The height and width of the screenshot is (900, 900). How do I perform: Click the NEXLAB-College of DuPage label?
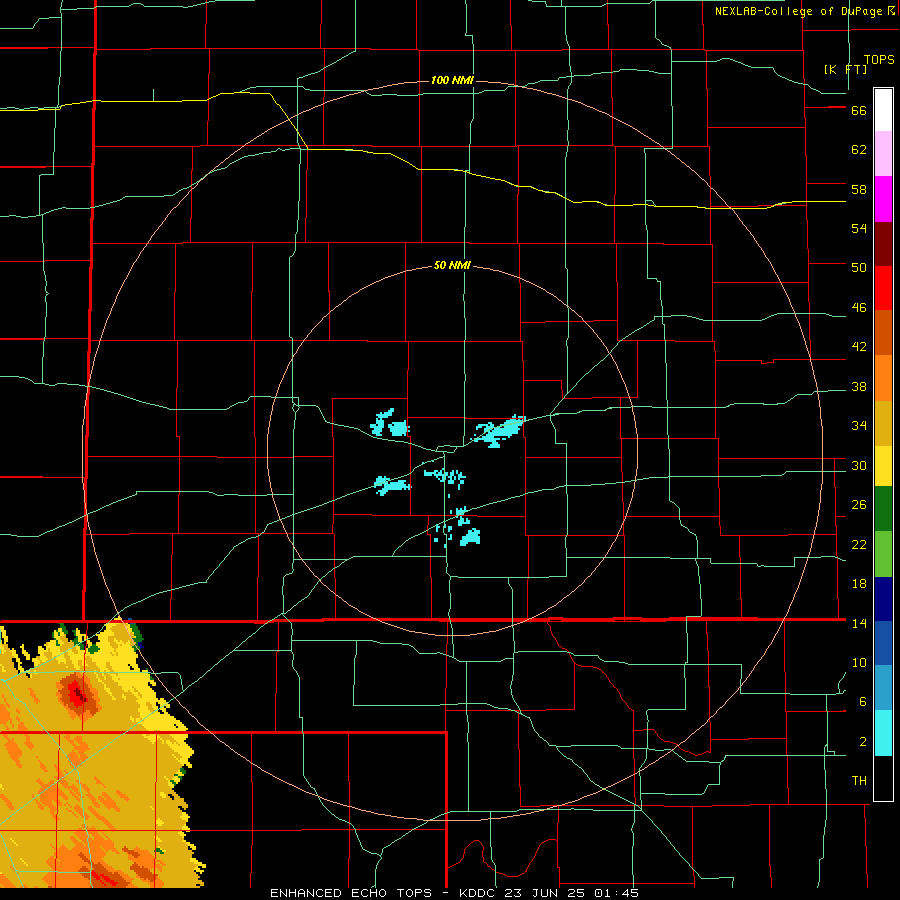pos(798,11)
